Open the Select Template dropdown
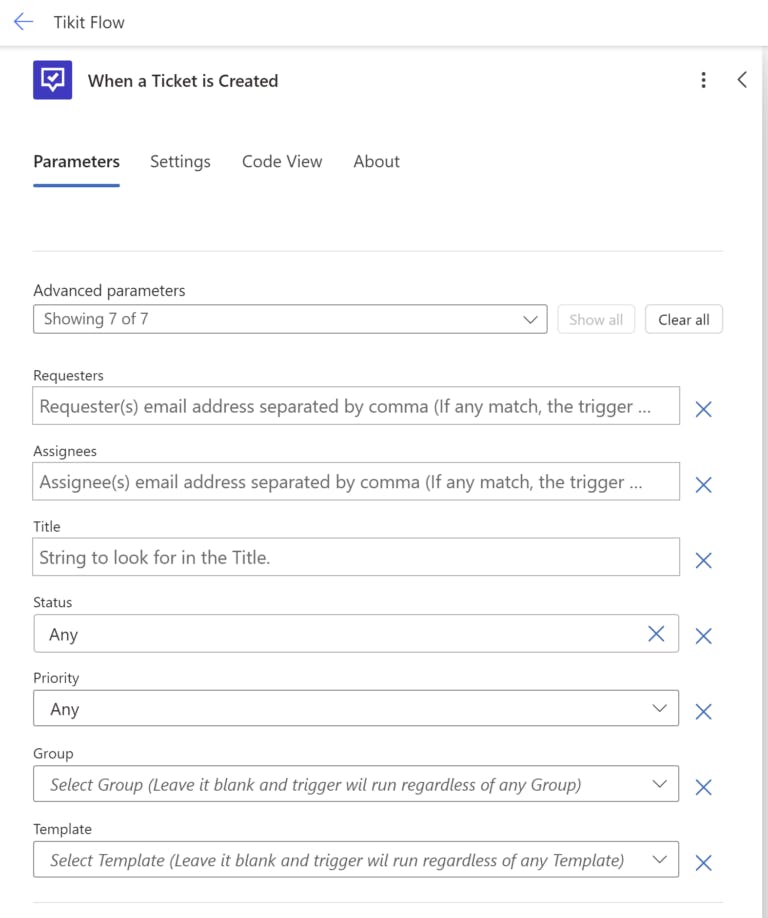The image size is (768, 918). tap(355, 860)
